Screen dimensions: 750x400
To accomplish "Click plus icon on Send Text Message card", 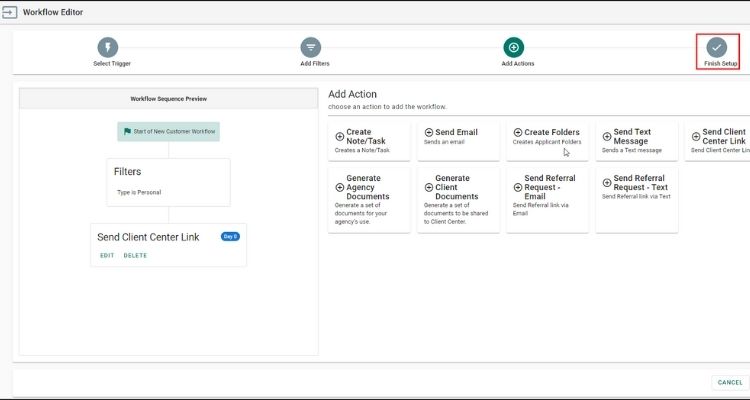I will coord(607,137).
